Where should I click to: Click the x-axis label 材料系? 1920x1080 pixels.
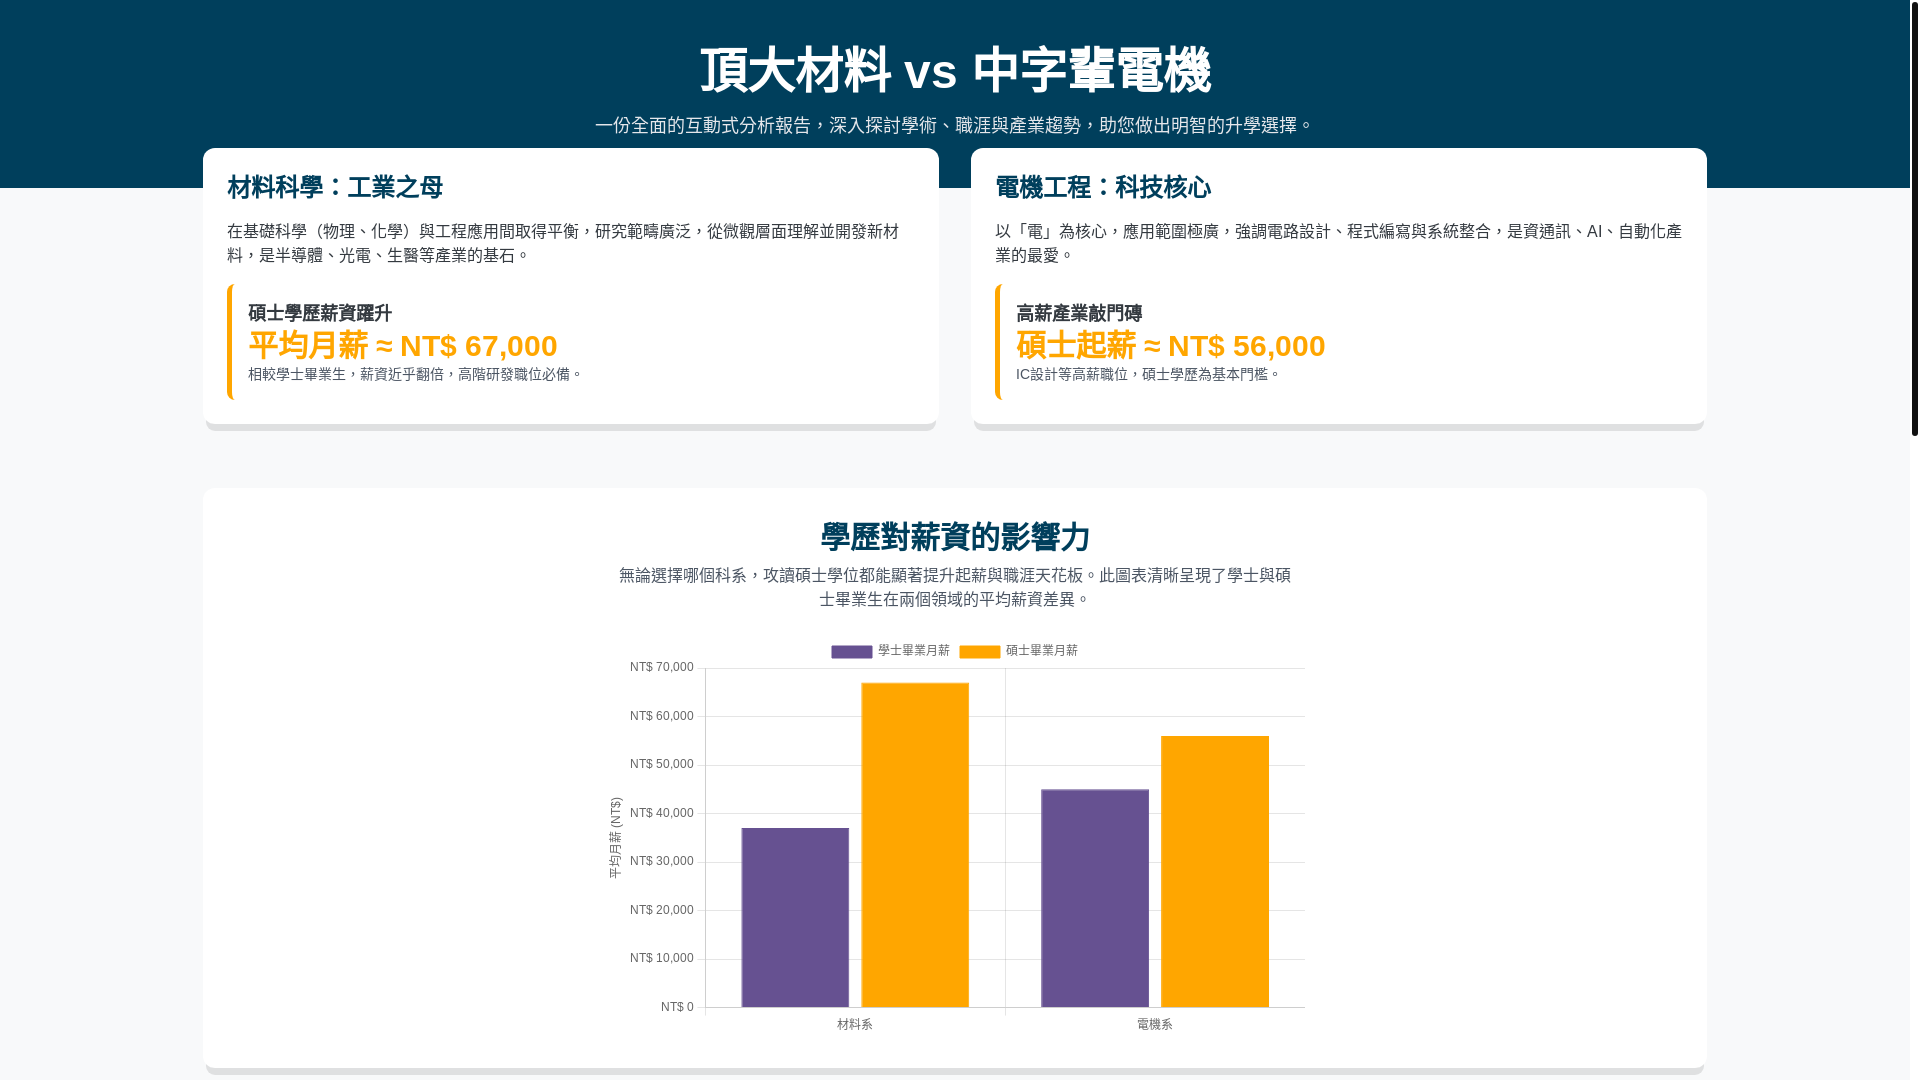855,1025
